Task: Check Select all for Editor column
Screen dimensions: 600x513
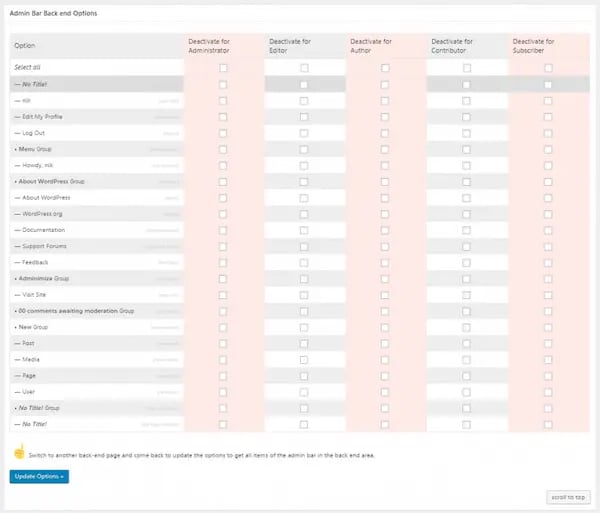Action: [304, 68]
